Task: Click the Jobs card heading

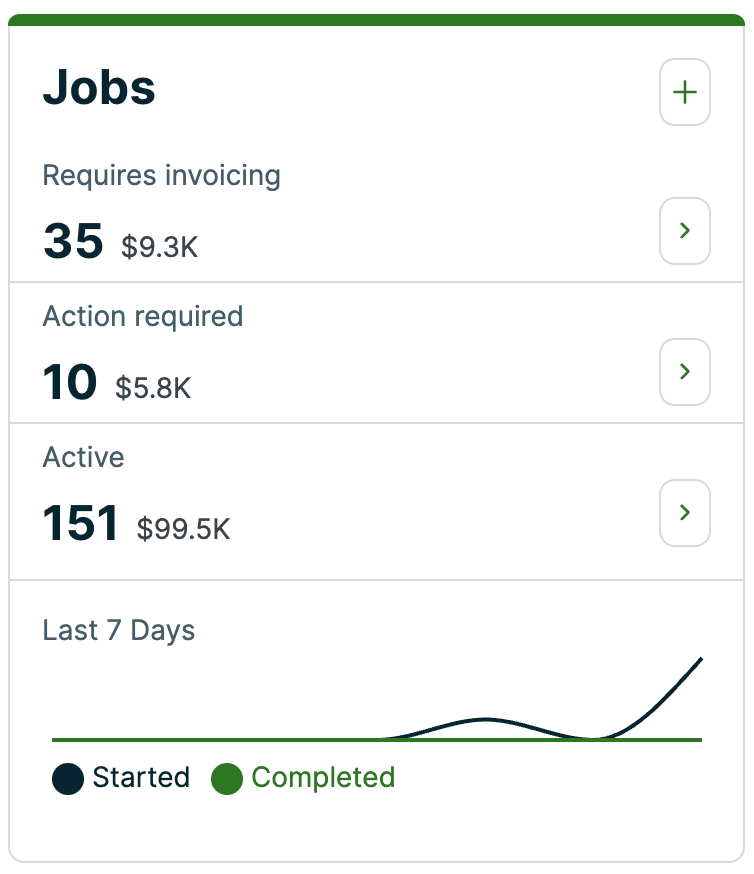Action: click(x=99, y=89)
